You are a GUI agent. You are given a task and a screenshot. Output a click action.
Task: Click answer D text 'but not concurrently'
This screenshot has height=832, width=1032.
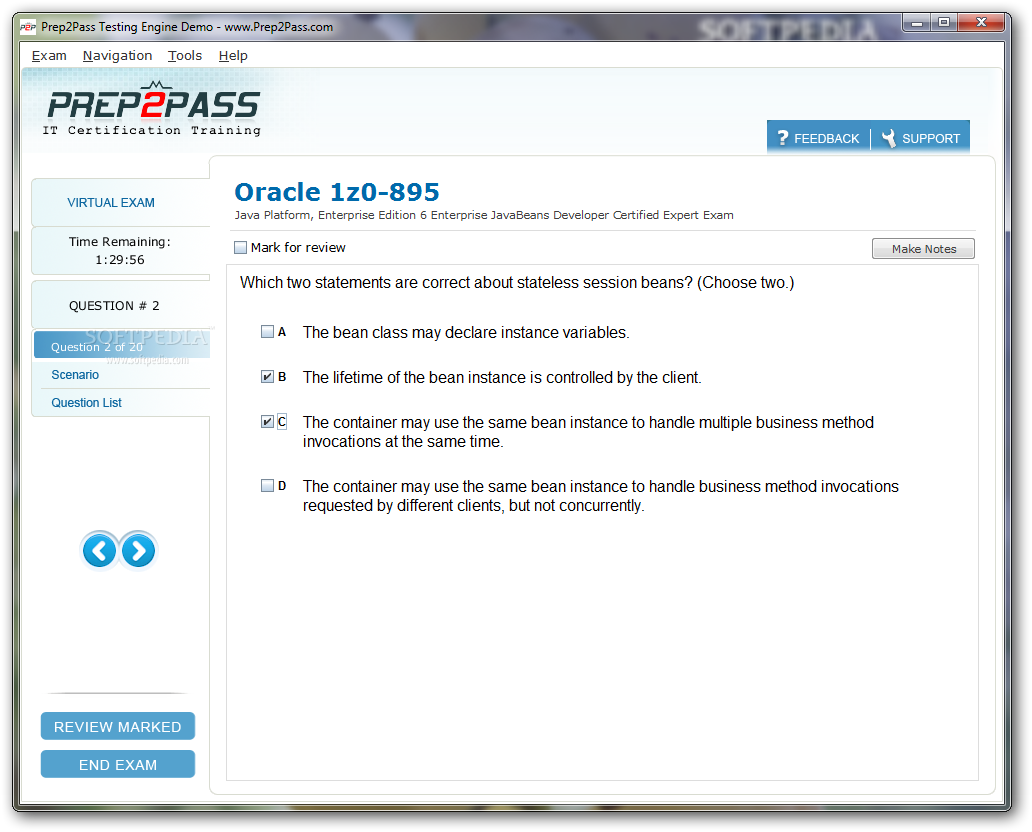point(577,506)
